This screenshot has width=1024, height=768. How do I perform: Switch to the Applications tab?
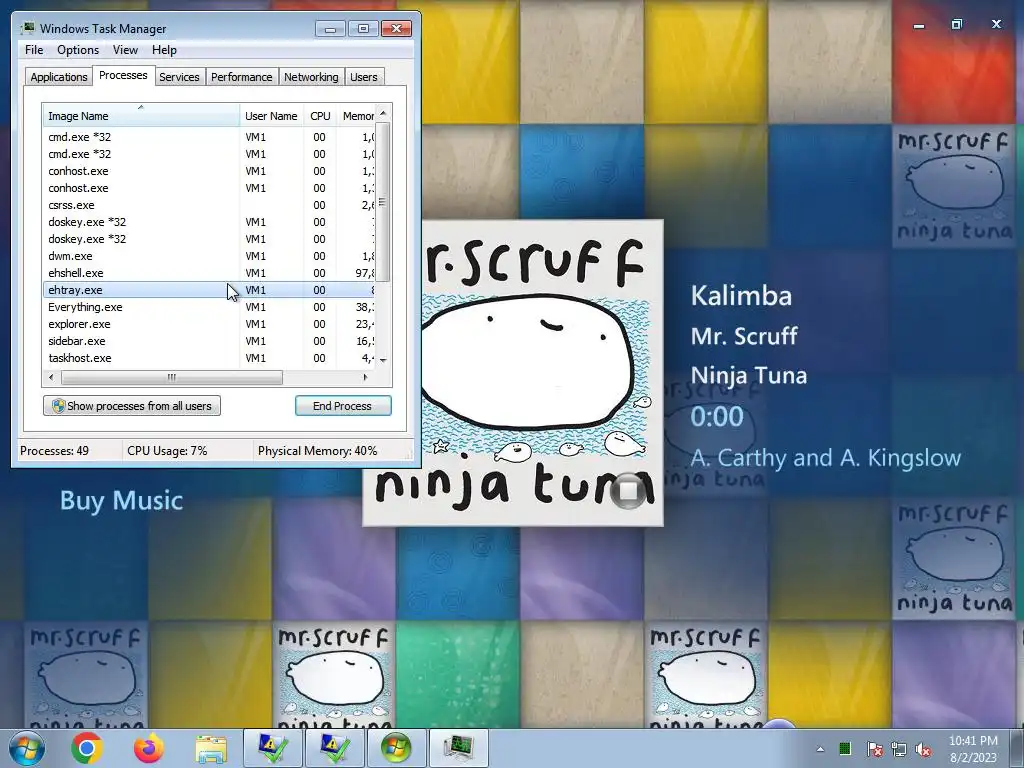[x=59, y=77]
